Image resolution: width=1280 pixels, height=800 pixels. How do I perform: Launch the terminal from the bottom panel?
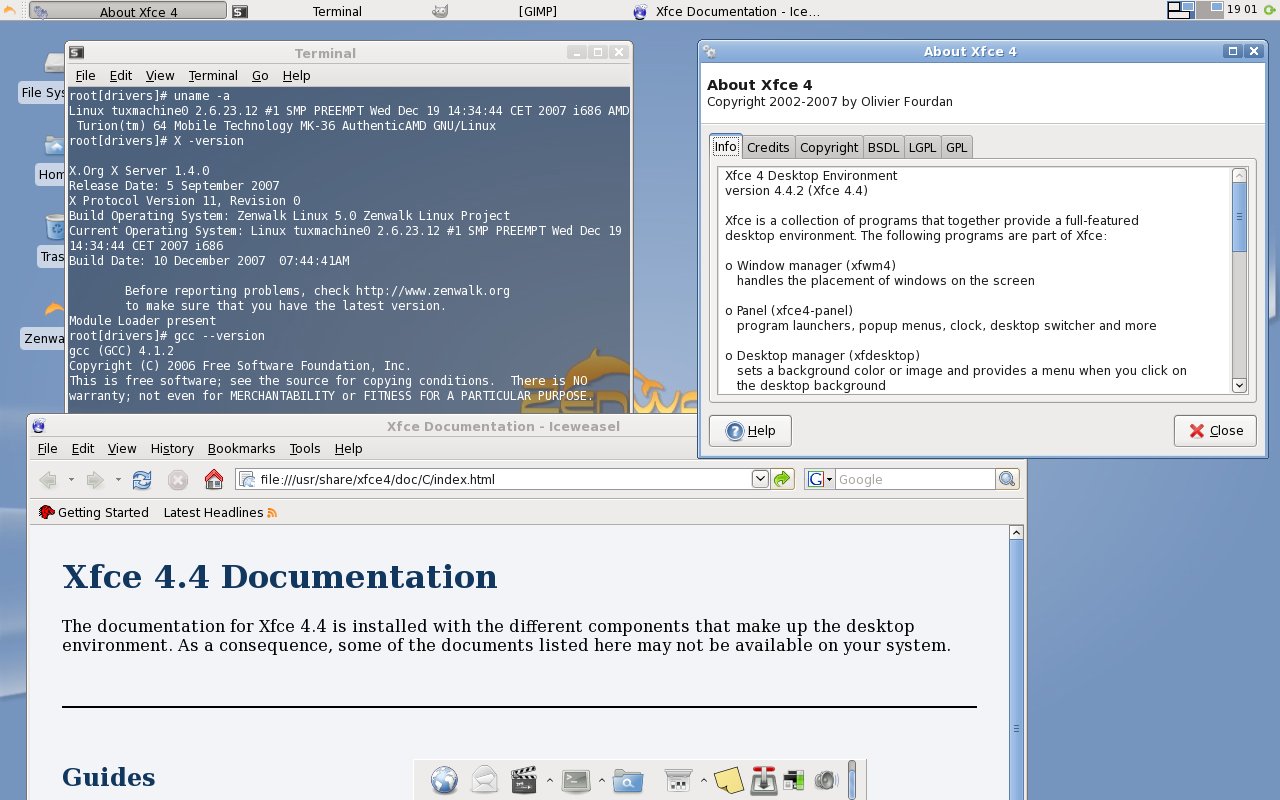pyautogui.click(x=576, y=780)
